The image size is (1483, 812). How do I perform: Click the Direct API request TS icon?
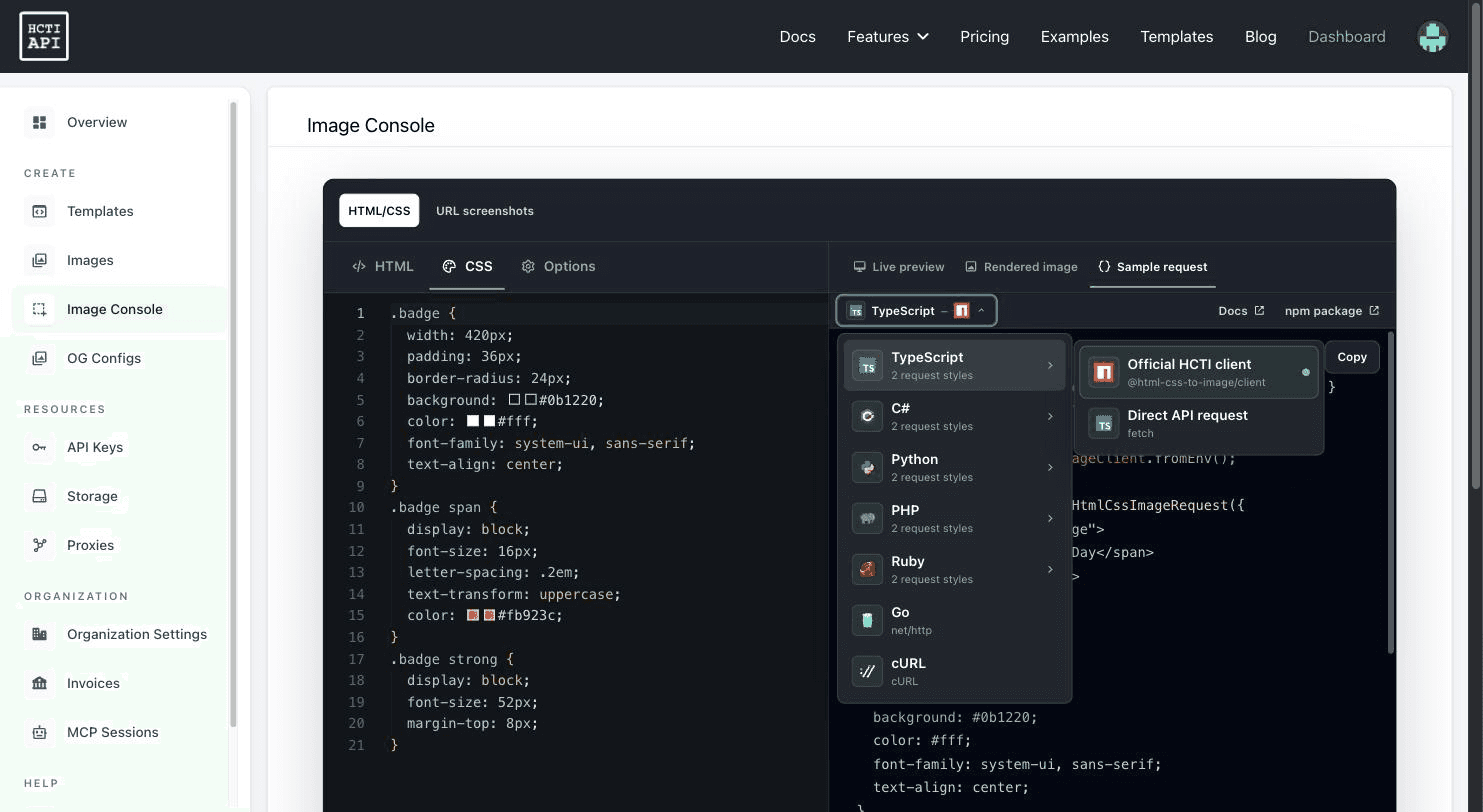click(1104, 424)
